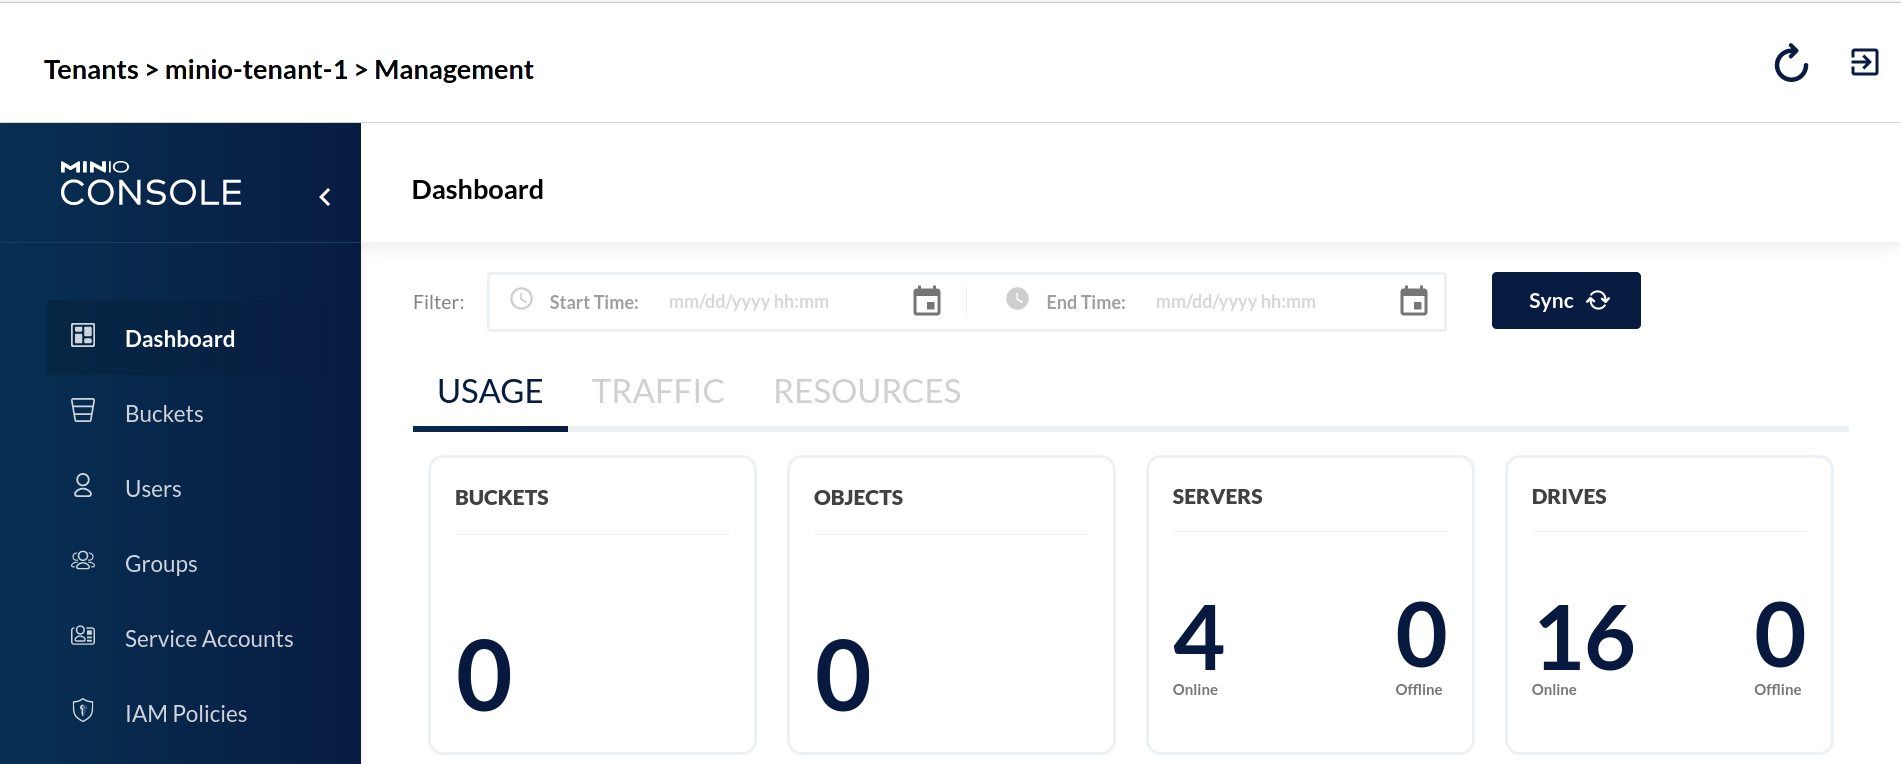Click the Users person icon
1901x764 pixels.
coord(83,486)
